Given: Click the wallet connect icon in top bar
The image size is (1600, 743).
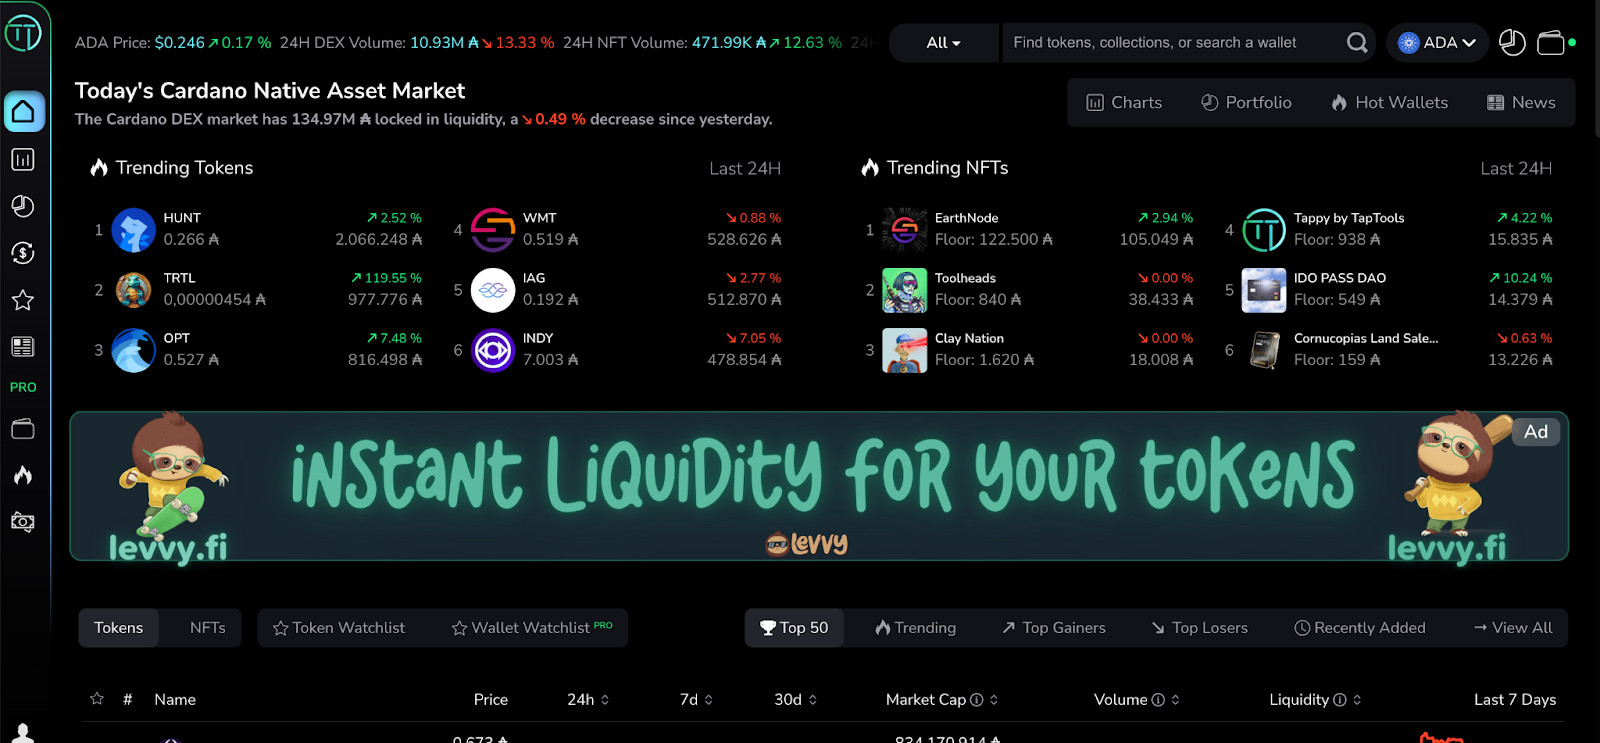Looking at the screenshot, I should pyautogui.click(x=1551, y=43).
